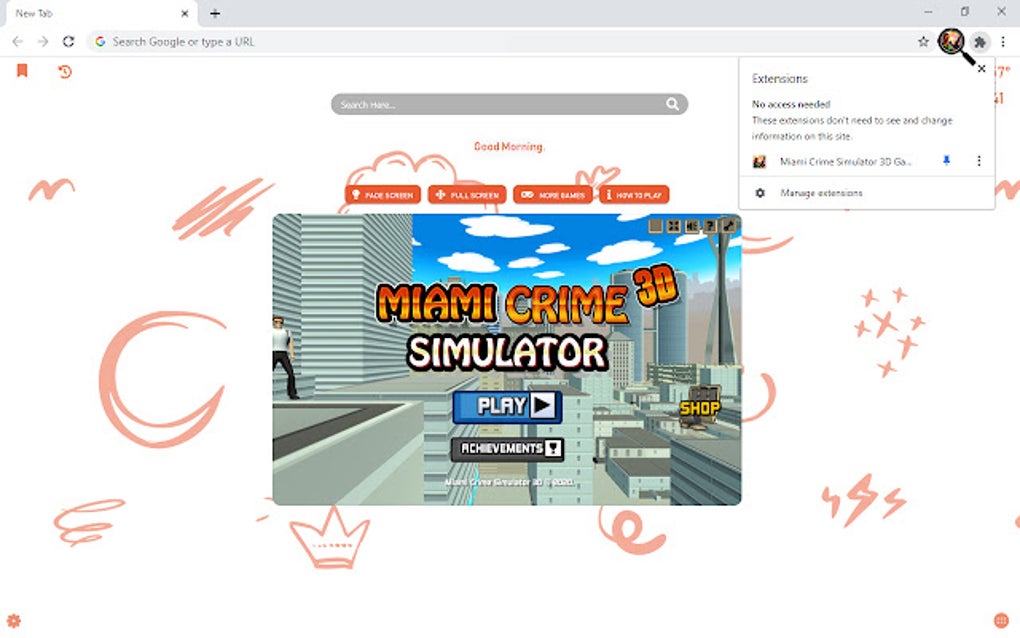Go back to the previous page
This screenshot has height=638, width=1020.
[18, 42]
